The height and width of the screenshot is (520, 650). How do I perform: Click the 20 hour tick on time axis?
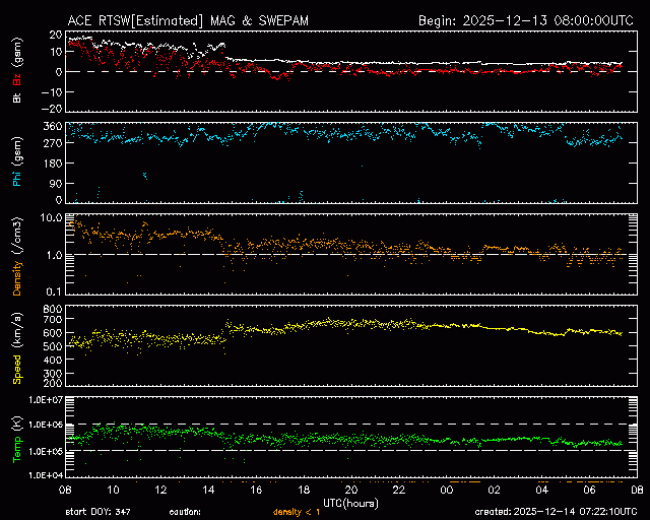pos(351,489)
